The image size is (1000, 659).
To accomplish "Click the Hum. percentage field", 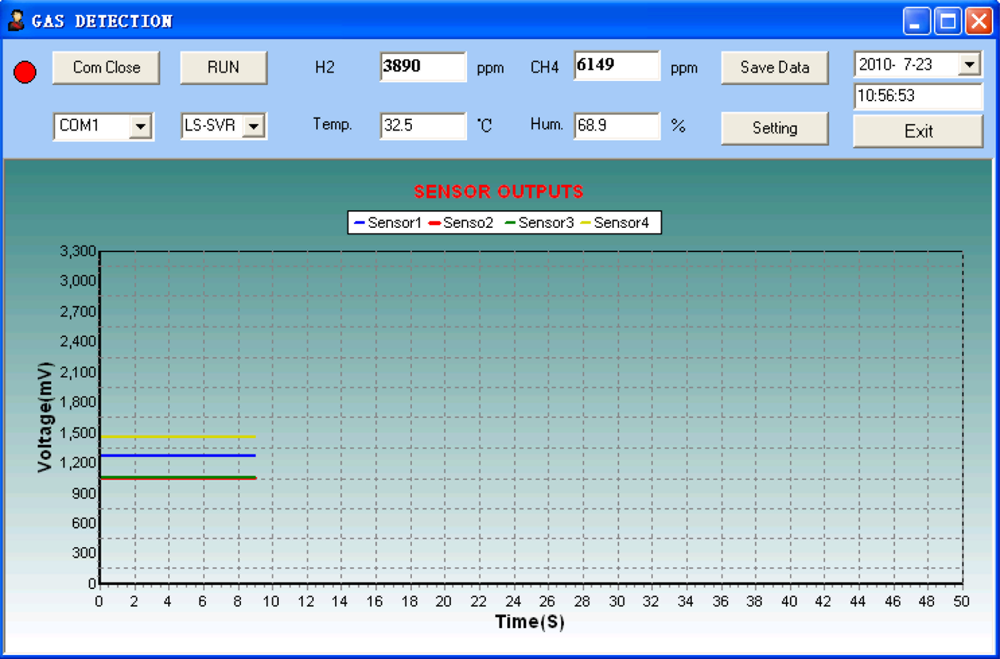I will pyautogui.click(x=616, y=127).
